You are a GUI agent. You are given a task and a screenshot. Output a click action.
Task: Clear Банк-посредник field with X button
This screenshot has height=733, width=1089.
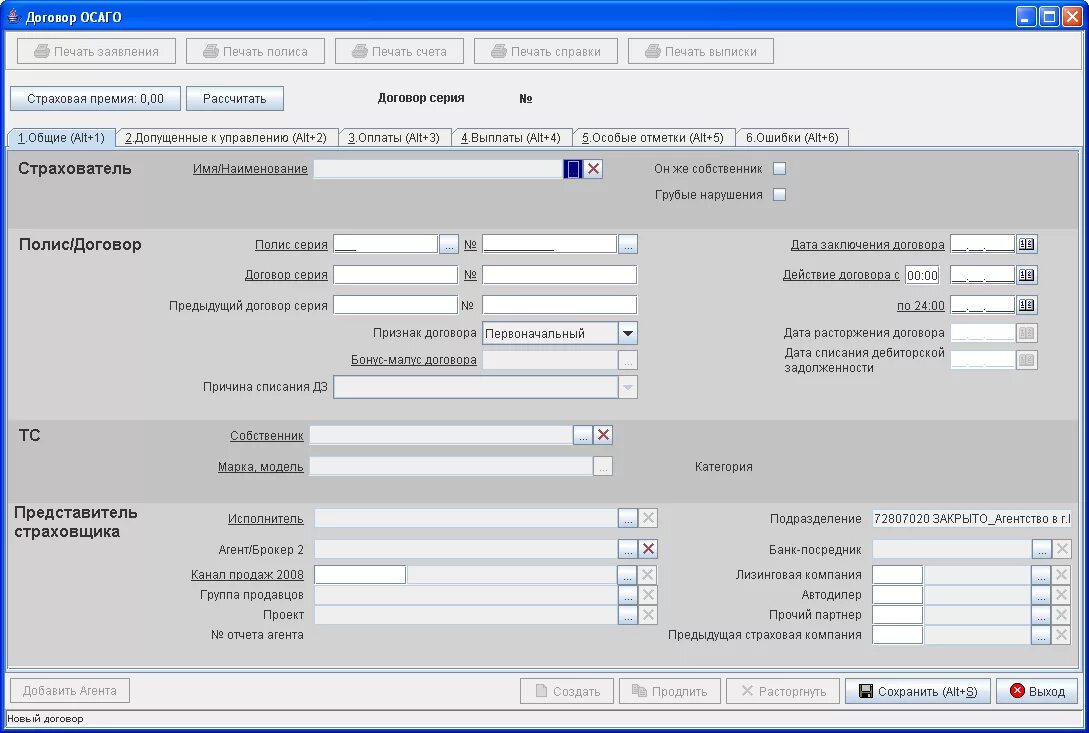point(1061,550)
